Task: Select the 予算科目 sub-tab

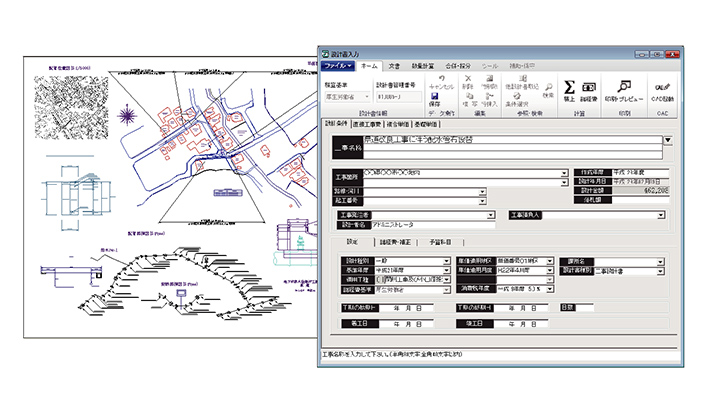Action: [440, 242]
